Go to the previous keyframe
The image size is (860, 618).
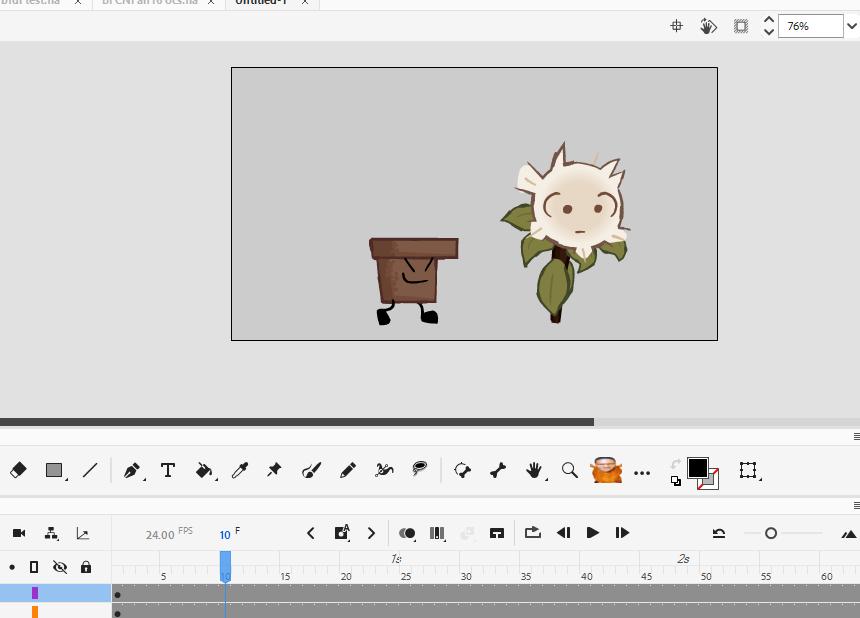[x=311, y=533]
